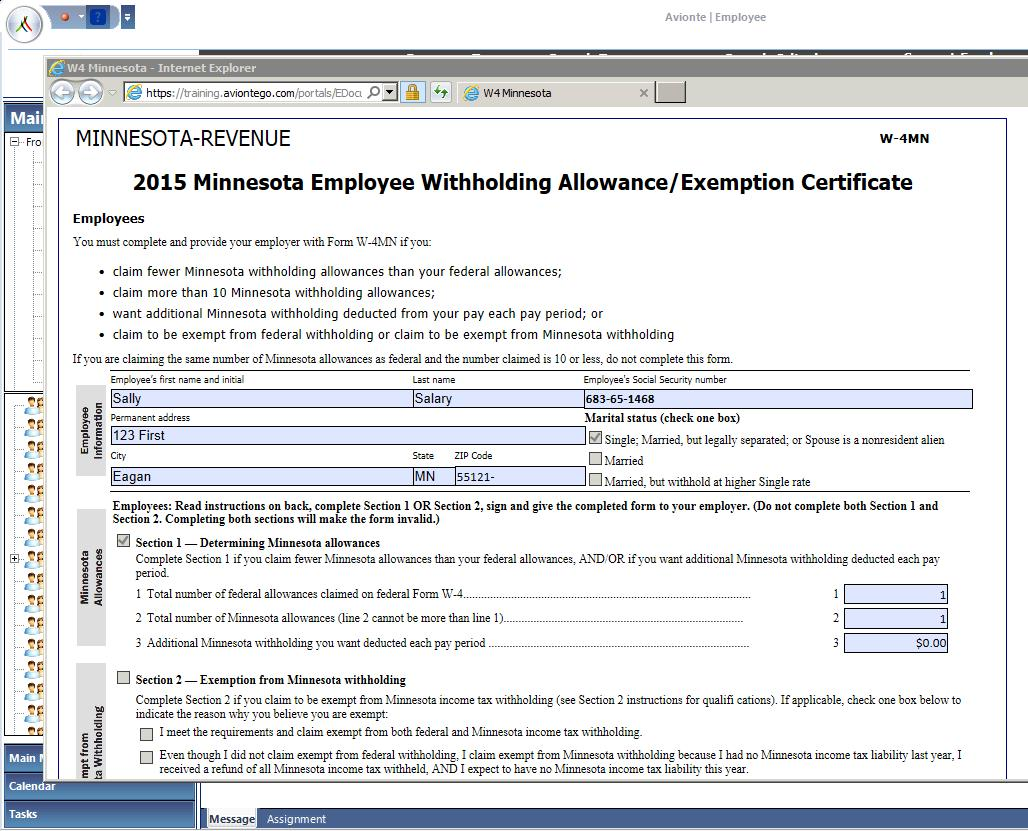Go back in Internet Explorer
The width and height of the screenshot is (1028, 831).
pyautogui.click(x=63, y=92)
